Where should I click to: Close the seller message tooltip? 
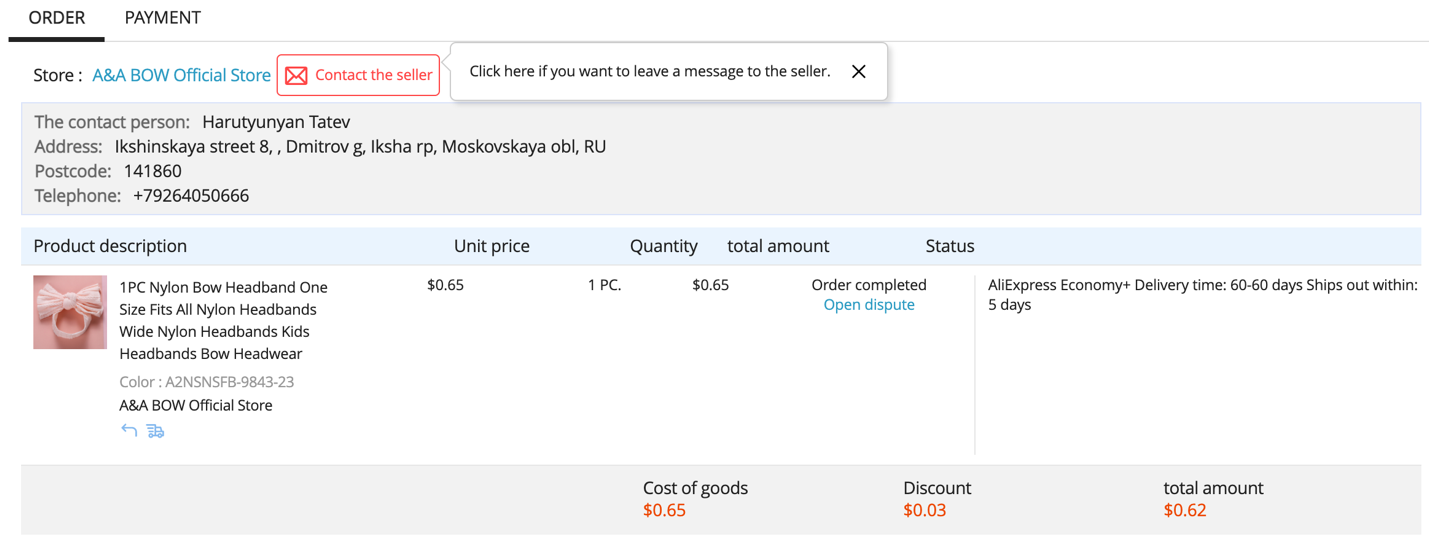point(858,72)
